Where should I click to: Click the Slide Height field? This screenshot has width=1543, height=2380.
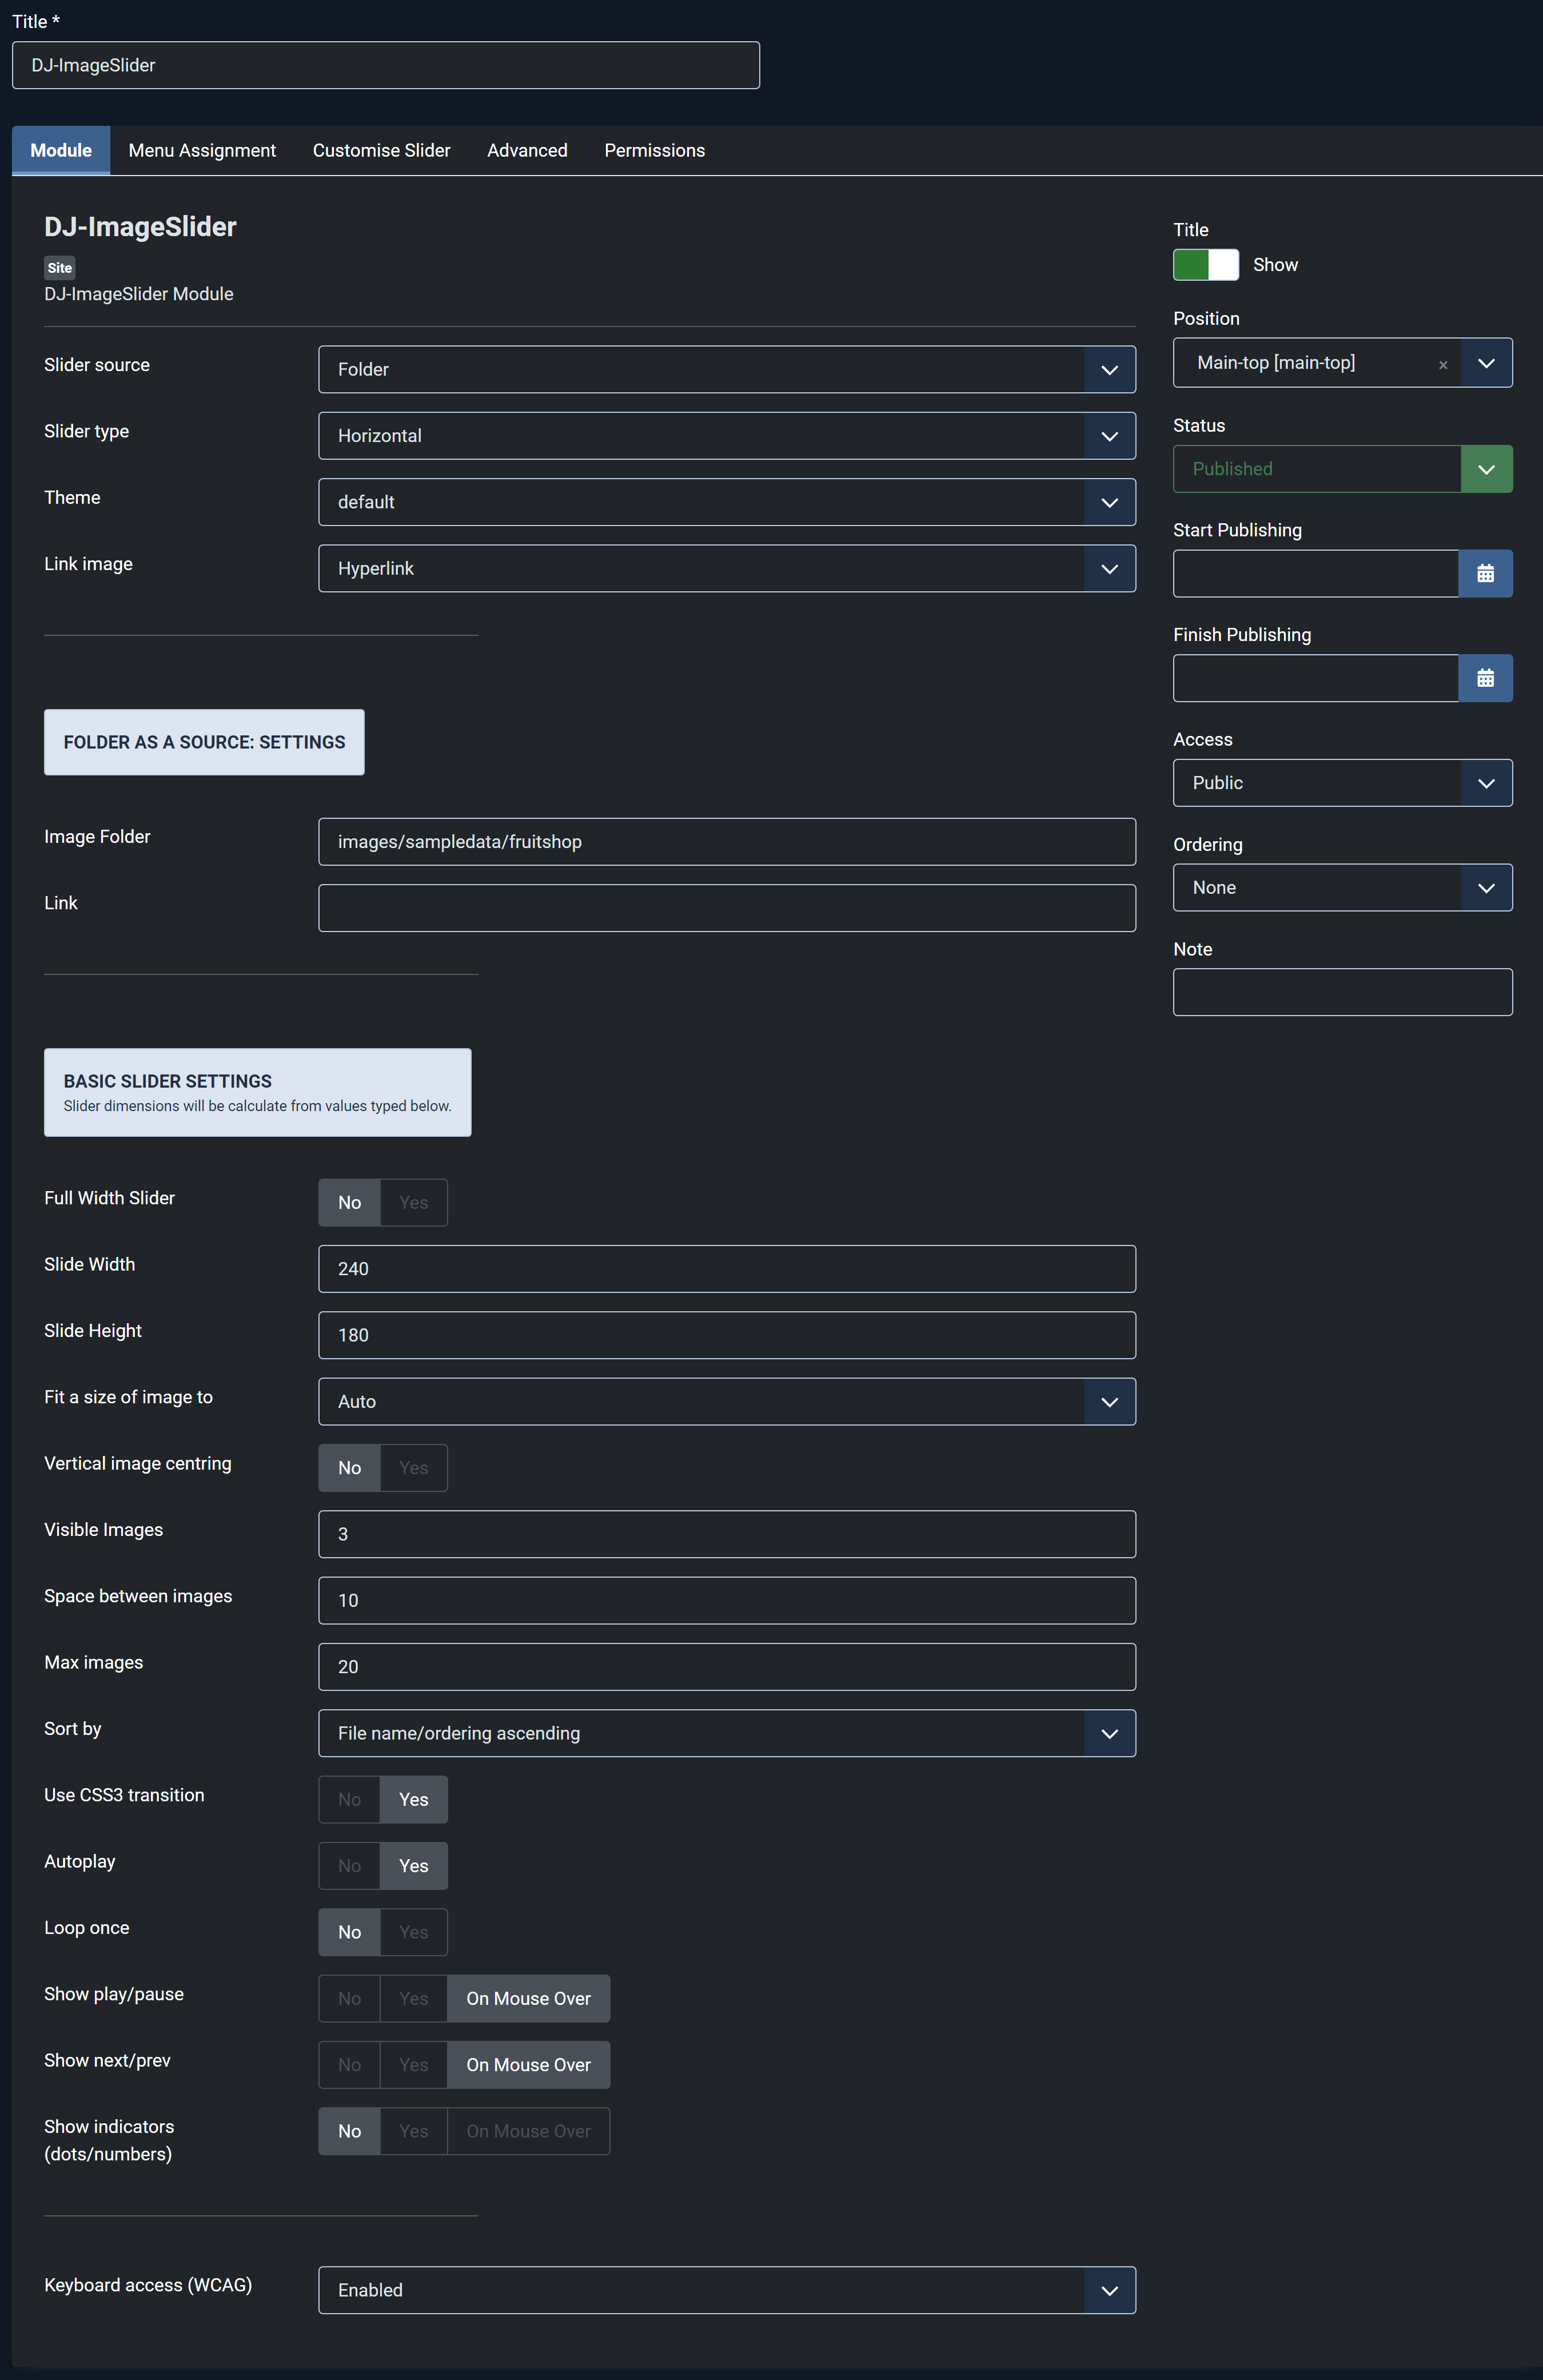pyautogui.click(x=727, y=1335)
